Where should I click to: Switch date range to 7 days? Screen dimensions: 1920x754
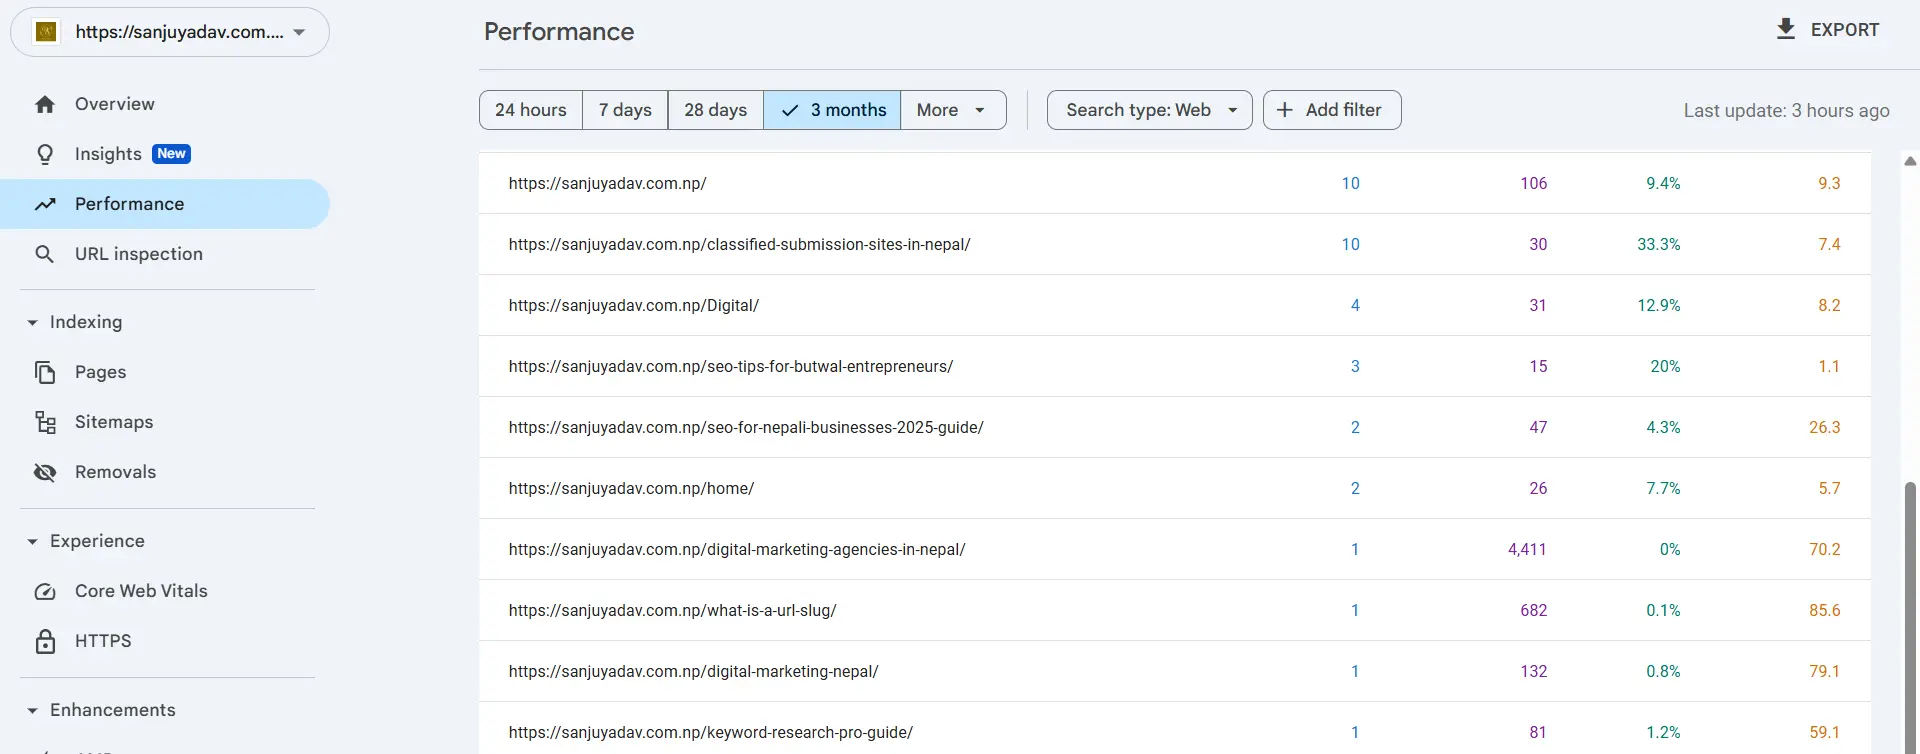[625, 110]
